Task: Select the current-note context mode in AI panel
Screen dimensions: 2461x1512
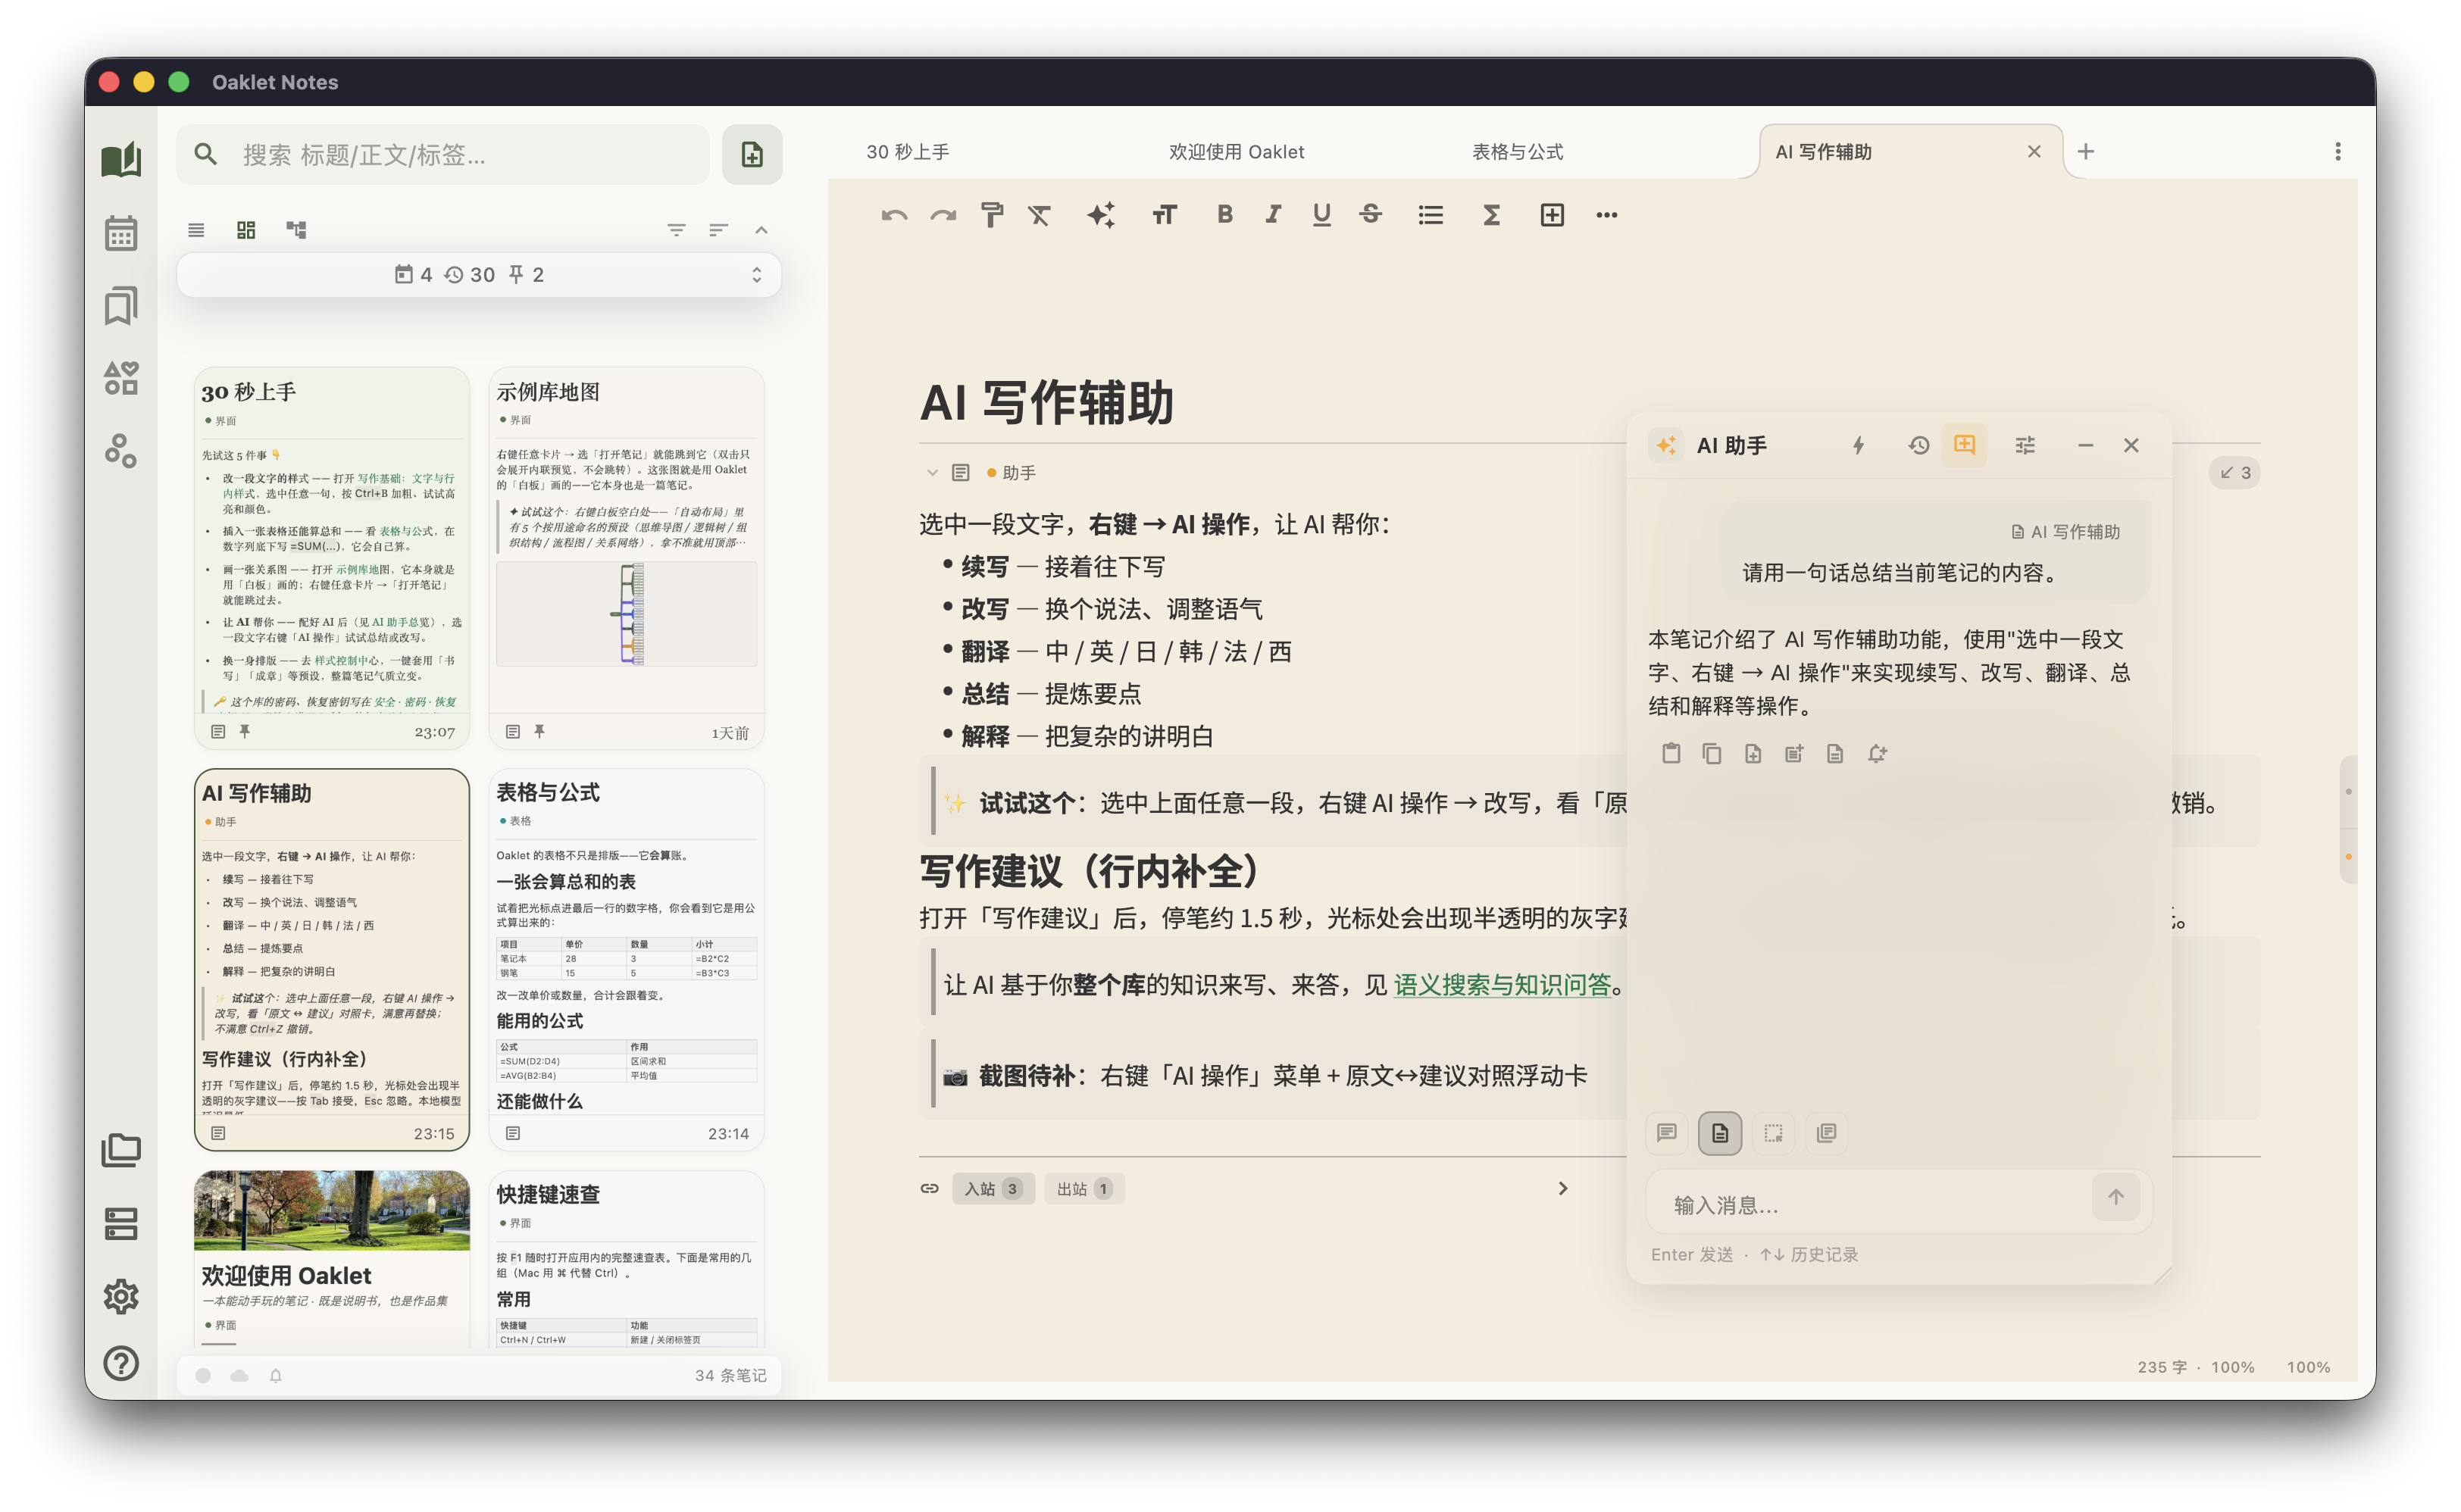Action: pos(1720,1133)
